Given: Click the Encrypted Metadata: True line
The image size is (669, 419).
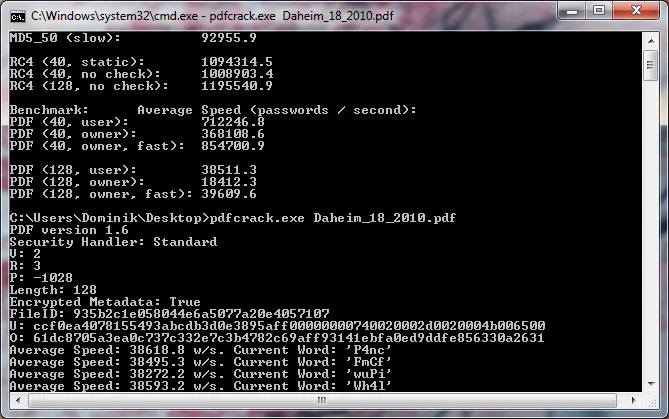Looking at the screenshot, I should 105,302.
